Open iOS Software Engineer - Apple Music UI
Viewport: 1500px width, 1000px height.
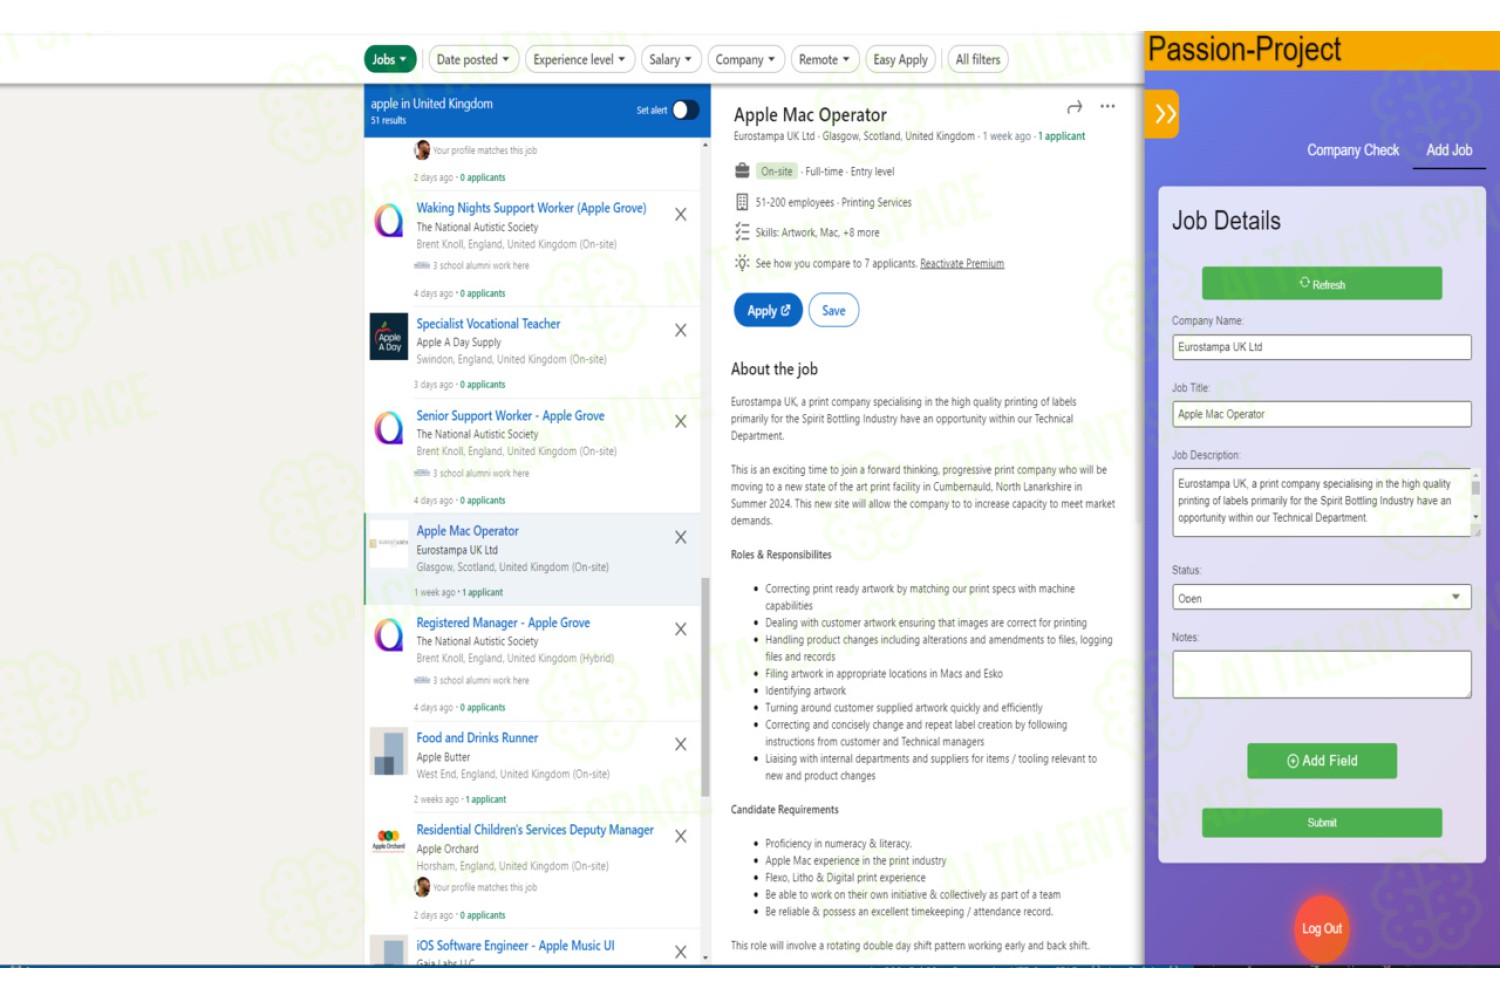(515, 946)
